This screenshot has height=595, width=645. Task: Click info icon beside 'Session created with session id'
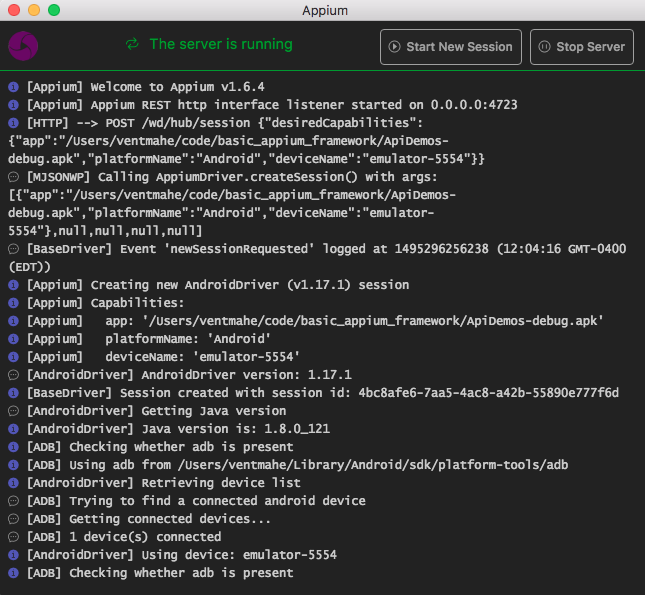coord(13,393)
